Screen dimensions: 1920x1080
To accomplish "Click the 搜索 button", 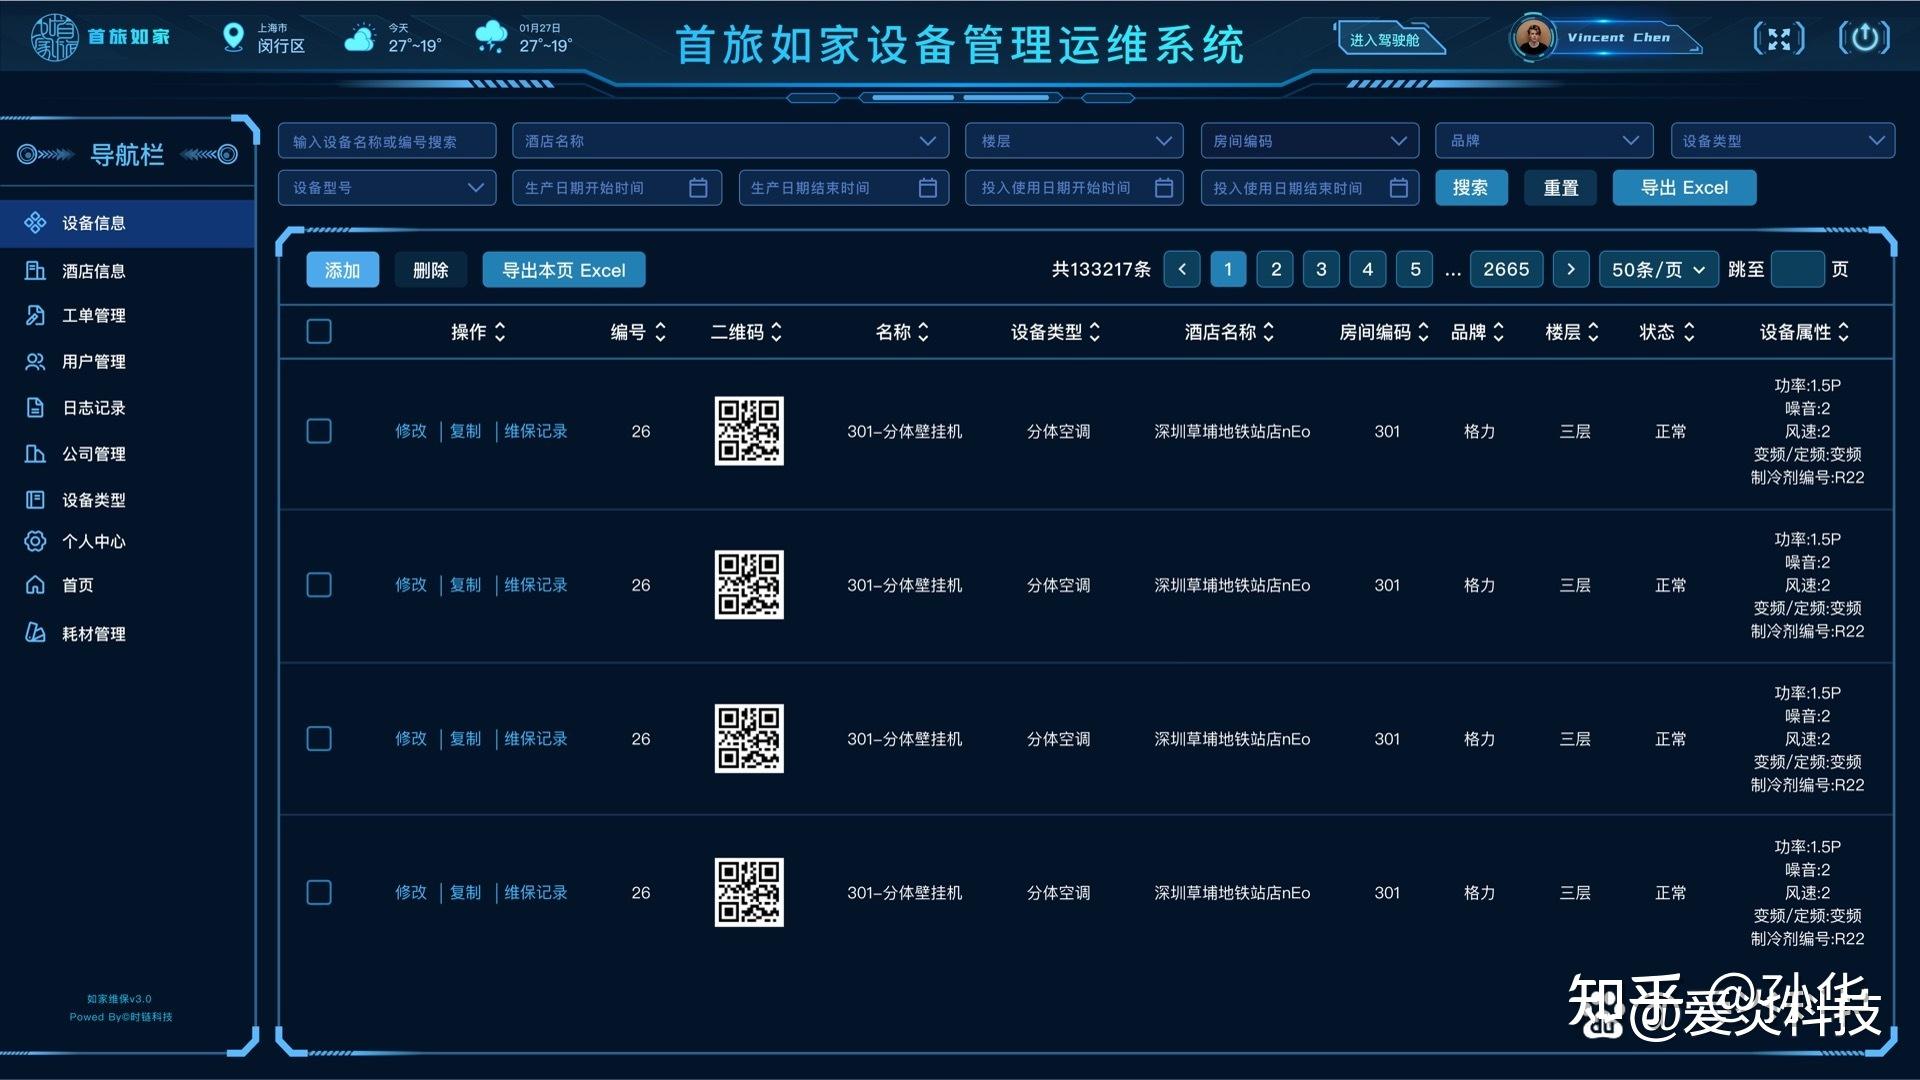I will pos(1470,187).
